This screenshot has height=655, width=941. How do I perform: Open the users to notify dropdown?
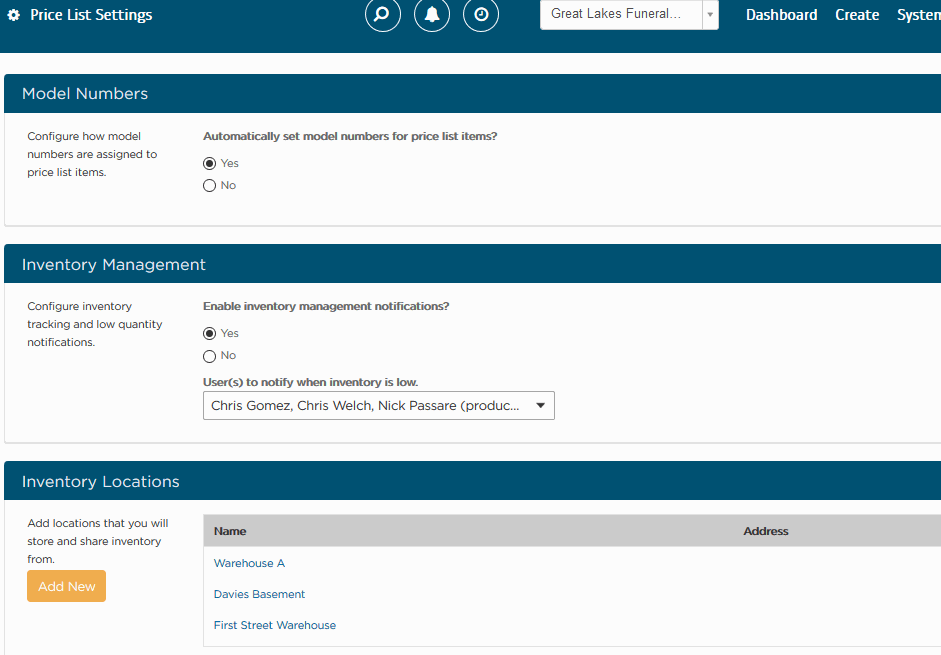coord(379,406)
